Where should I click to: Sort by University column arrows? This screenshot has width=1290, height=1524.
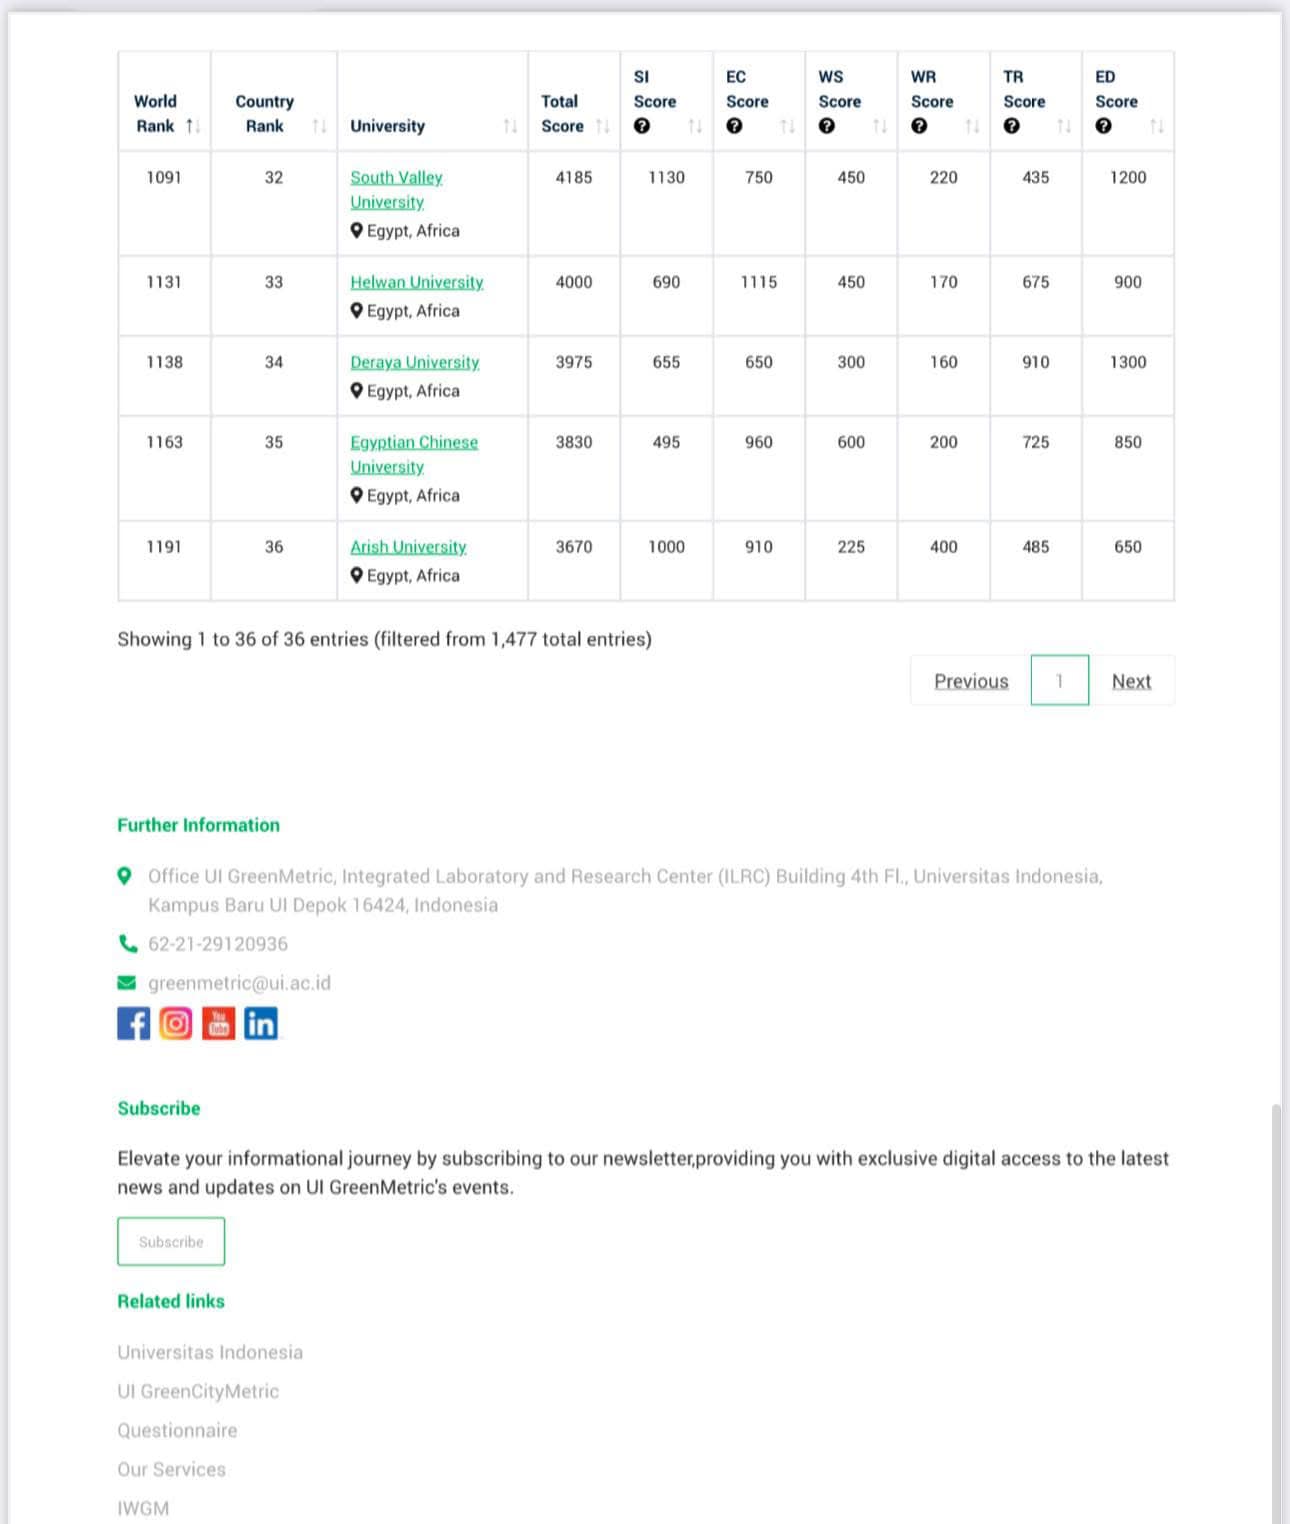point(510,126)
